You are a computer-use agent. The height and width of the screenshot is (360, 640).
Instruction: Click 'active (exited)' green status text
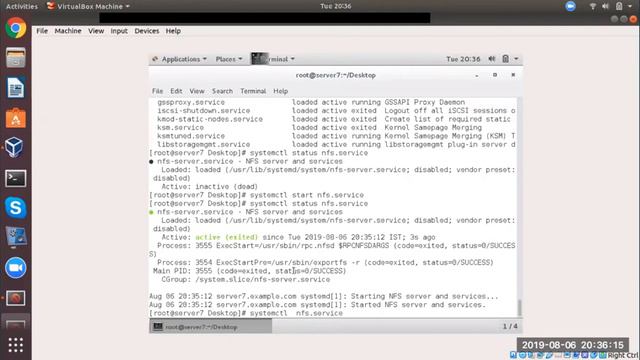[227, 237]
